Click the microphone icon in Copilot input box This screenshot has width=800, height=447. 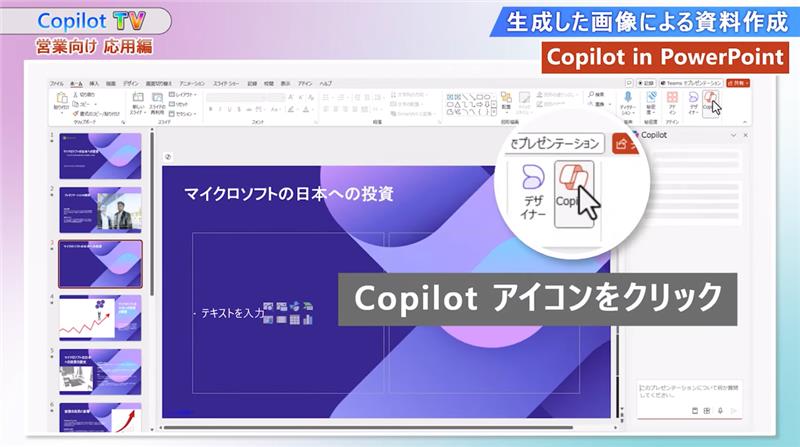[x=720, y=410]
